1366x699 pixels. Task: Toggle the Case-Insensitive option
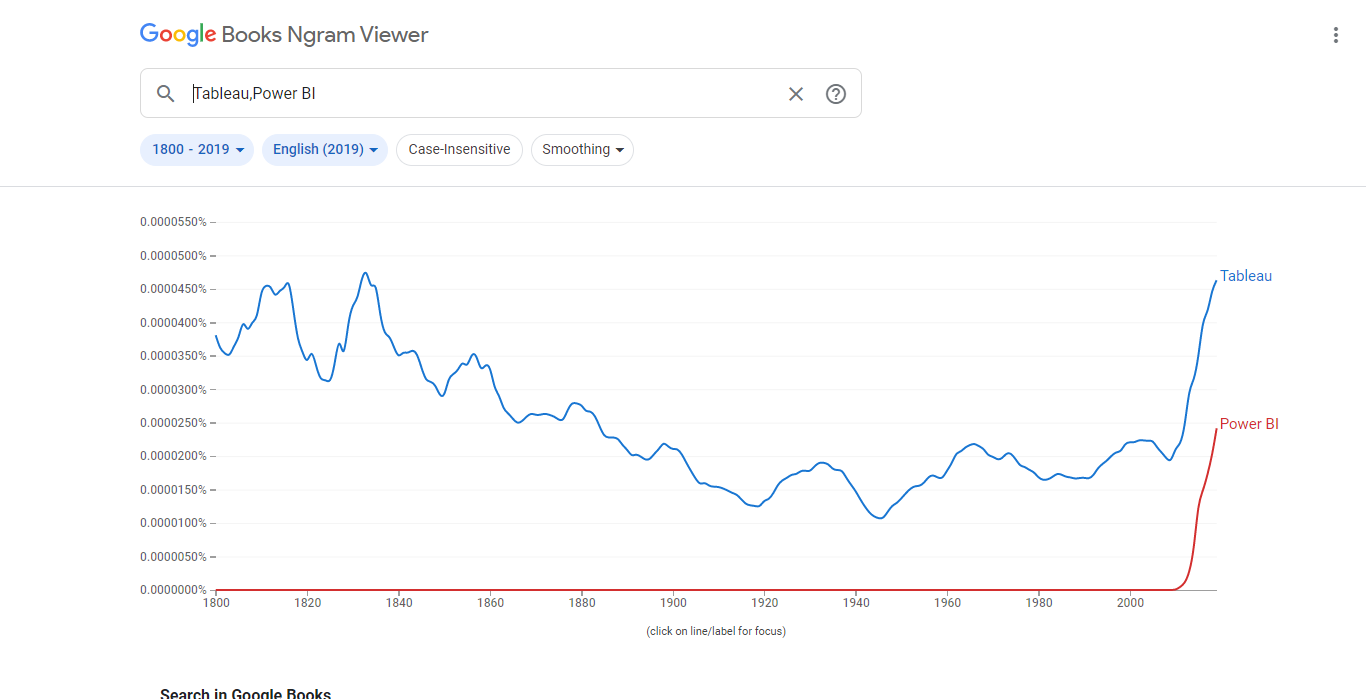tap(459, 150)
